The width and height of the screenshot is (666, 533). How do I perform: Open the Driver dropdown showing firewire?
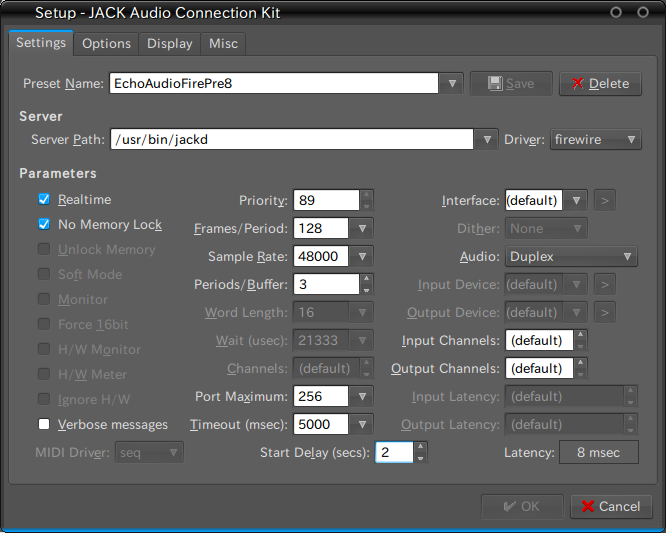(595, 139)
